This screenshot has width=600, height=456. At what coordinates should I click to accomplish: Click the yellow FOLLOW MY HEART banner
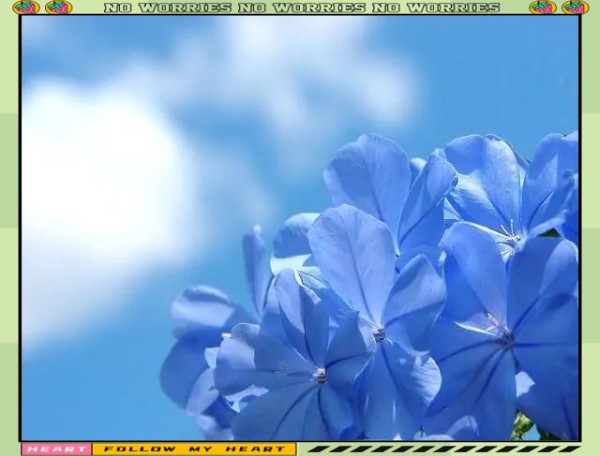(x=194, y=449)
